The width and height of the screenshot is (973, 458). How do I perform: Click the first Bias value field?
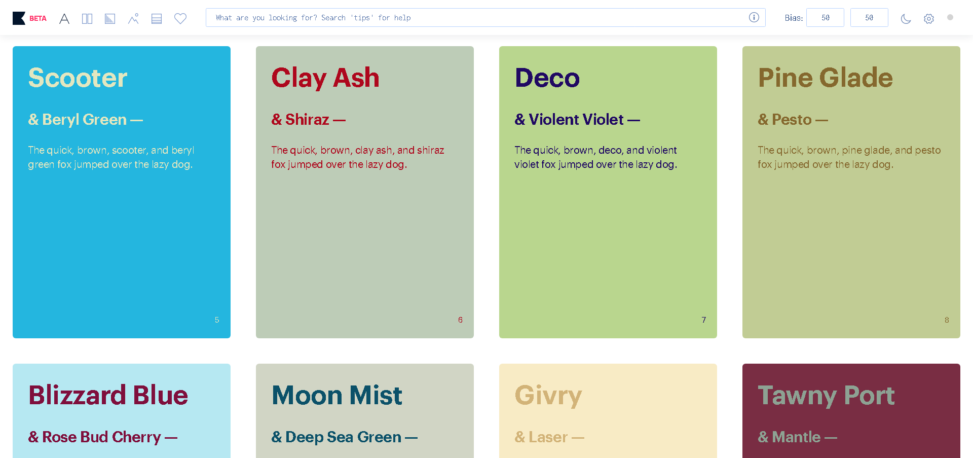click(825, 17)
